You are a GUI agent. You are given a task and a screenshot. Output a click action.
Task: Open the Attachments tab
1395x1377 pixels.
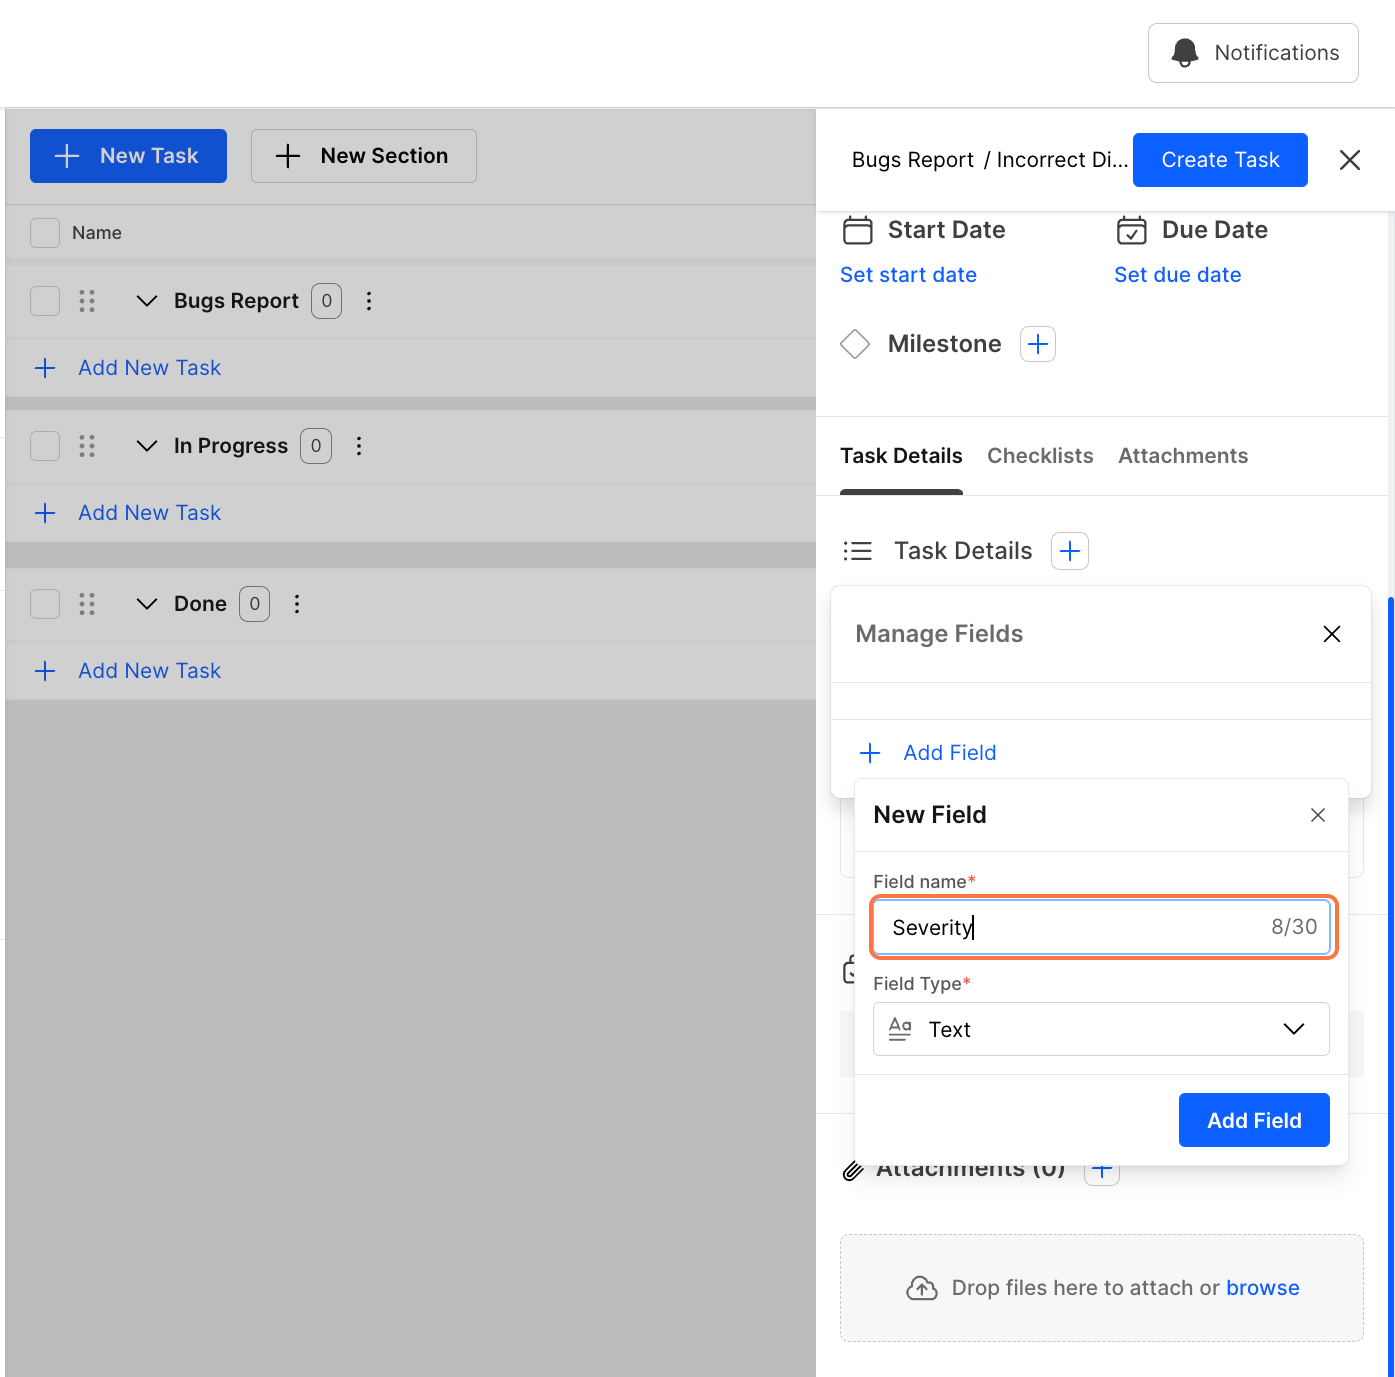(x=1183, y=456)
